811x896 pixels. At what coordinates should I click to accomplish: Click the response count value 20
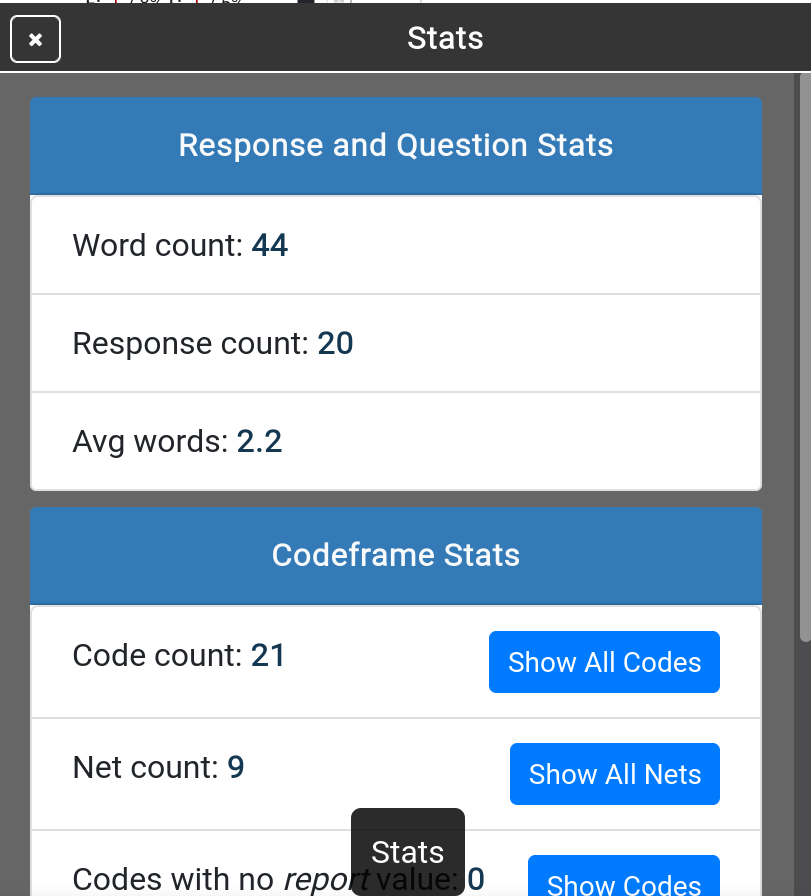click(335, 344)
